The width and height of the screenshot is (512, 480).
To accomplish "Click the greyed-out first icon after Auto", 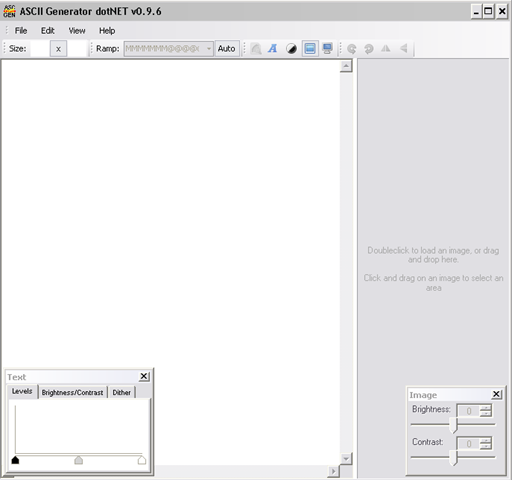I will 256,49.
